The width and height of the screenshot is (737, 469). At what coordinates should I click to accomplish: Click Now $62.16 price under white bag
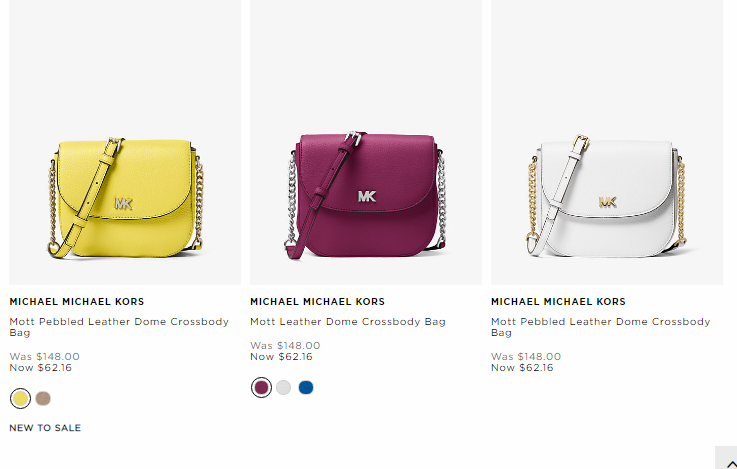click(522, 368)
